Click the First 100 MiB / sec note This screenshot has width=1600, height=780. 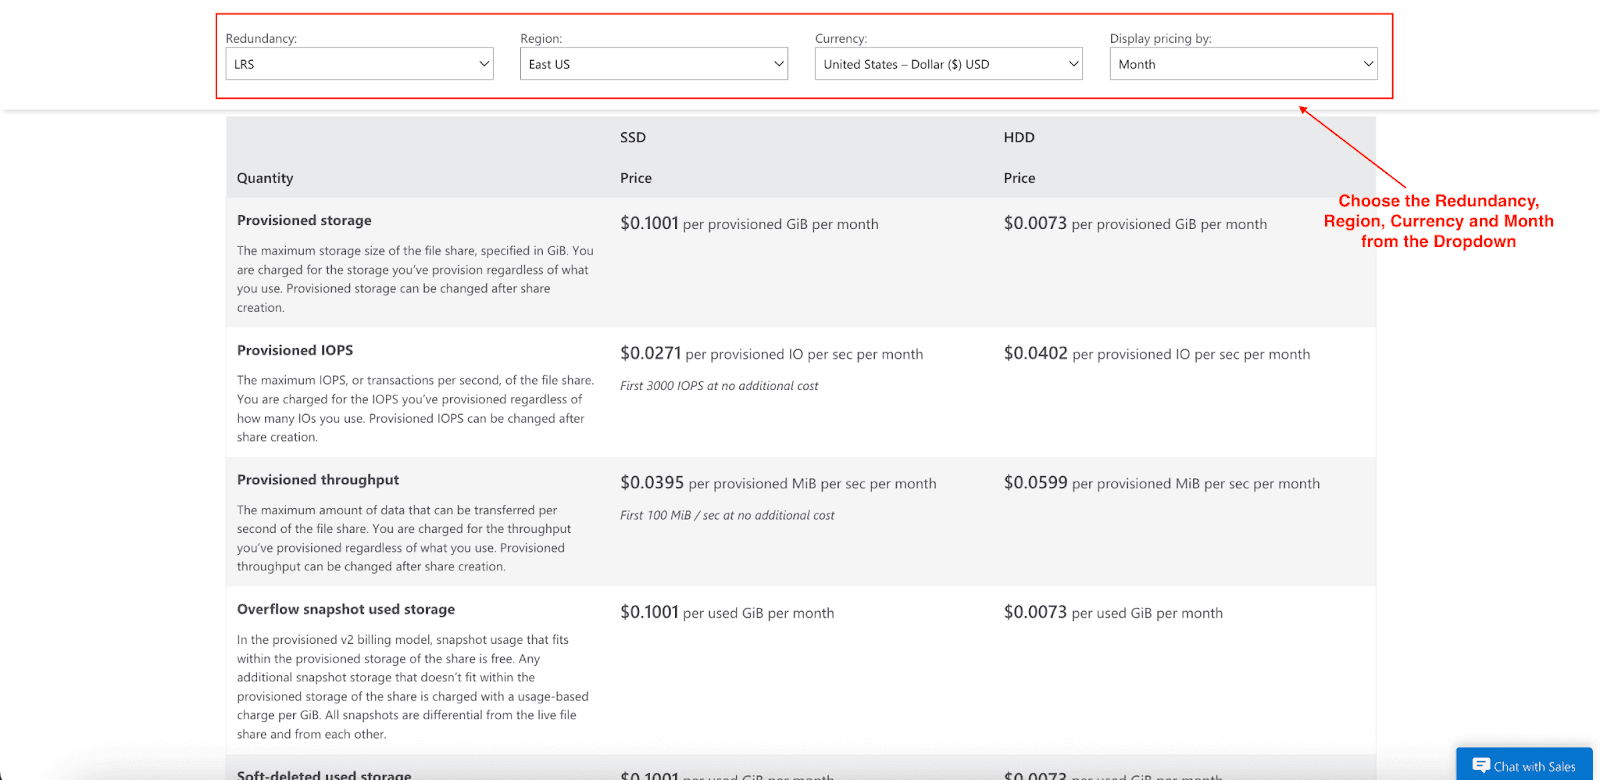[727, 516]
